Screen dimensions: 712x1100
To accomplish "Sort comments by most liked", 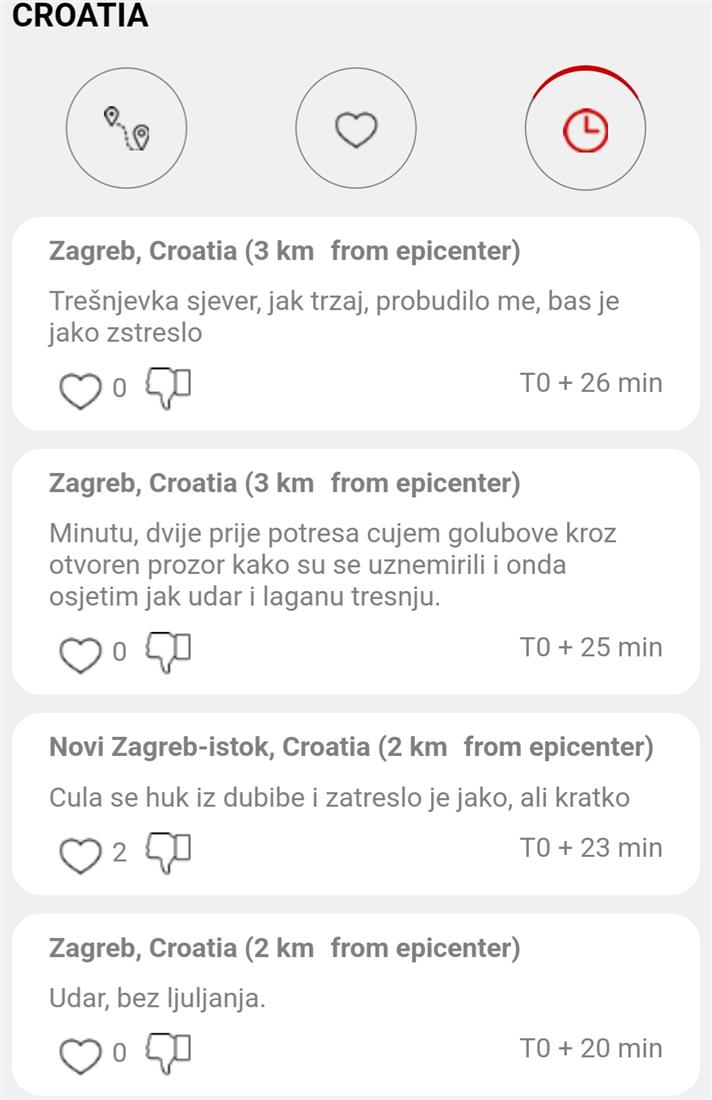I will tap(355, 129).
